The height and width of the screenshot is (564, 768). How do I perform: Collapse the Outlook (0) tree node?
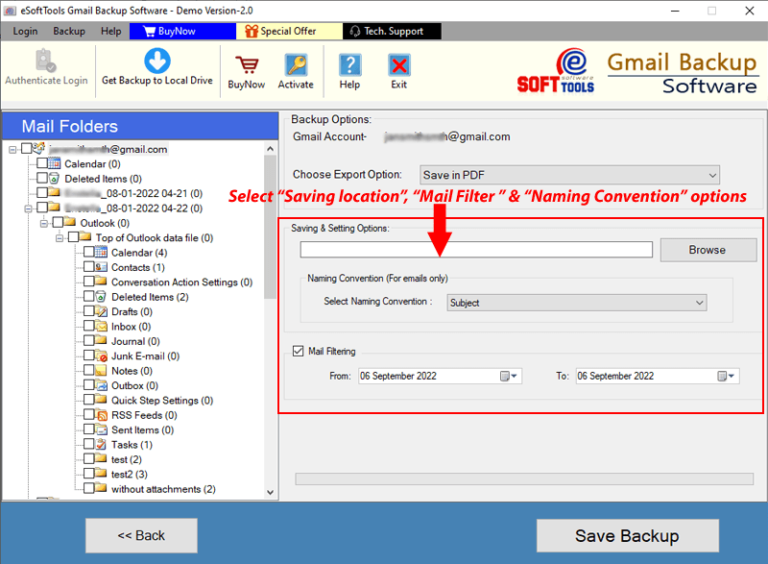point(44,223)
